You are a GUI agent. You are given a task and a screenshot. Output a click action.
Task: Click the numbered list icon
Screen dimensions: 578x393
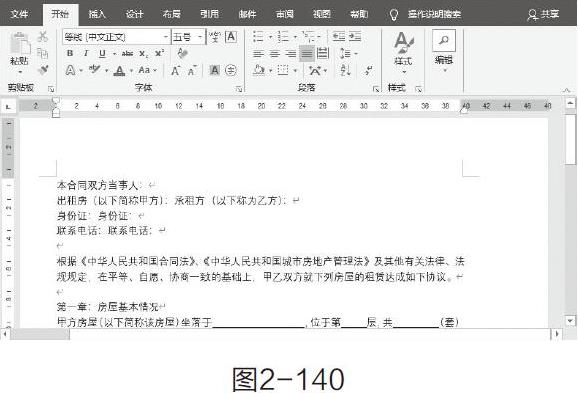(x=283, y=36)
